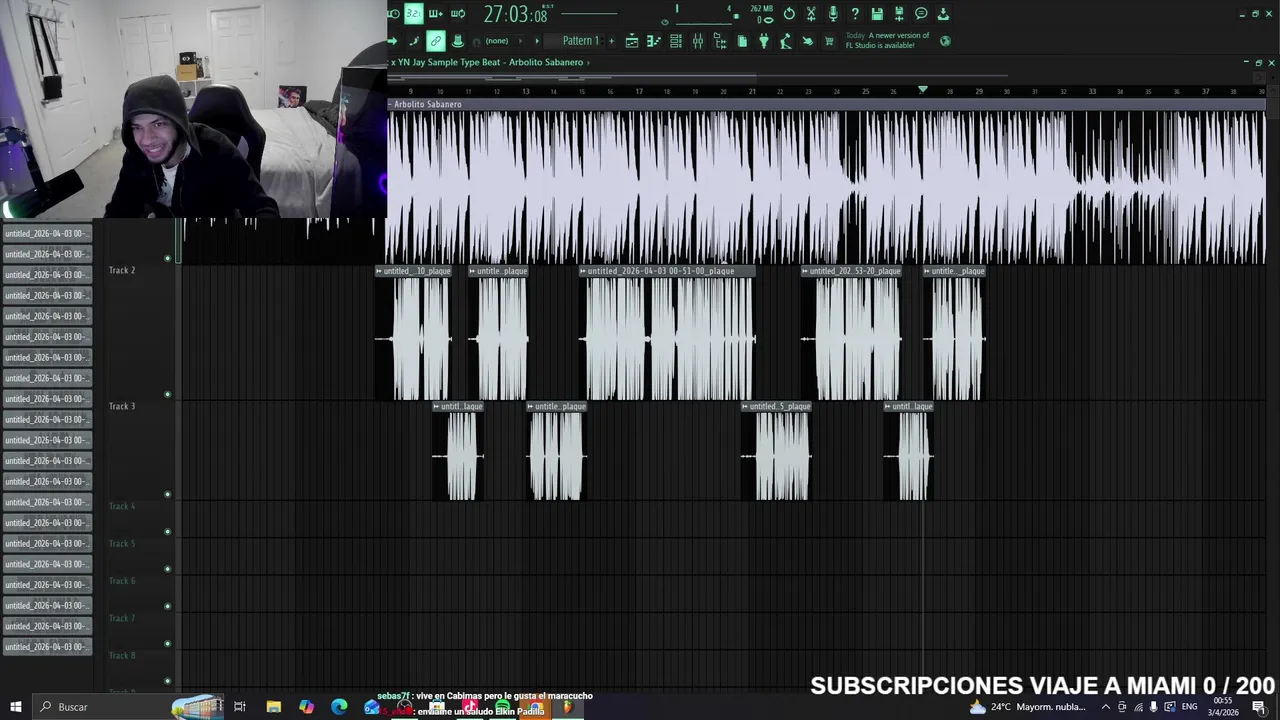Click the headphones icon beside (none)
Screen dimensions: 1280x720
(476, 41)
